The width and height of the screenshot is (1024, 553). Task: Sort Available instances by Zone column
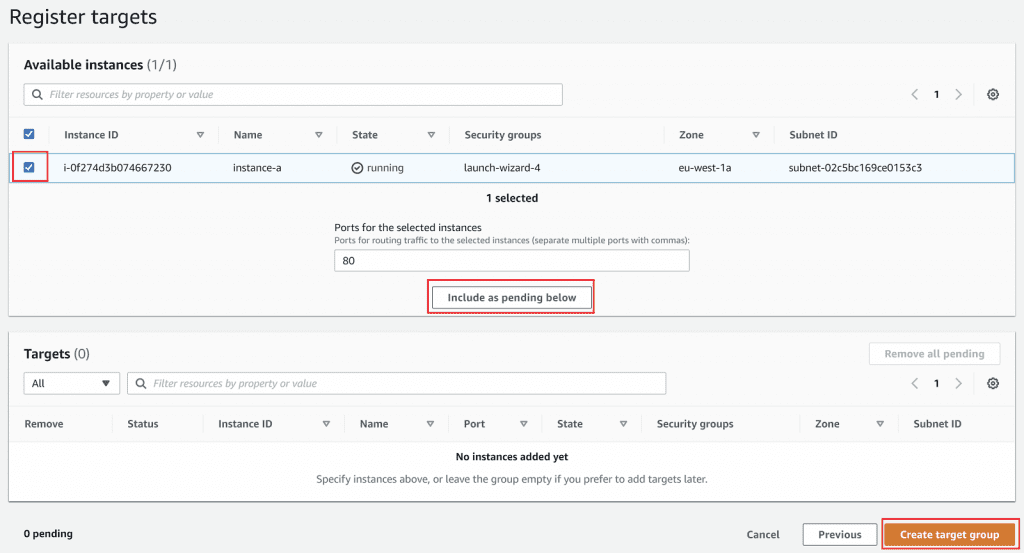[756, 135]
